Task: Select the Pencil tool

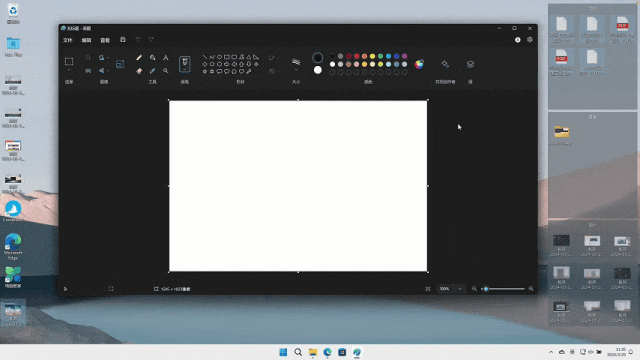Action: point(139,58)
